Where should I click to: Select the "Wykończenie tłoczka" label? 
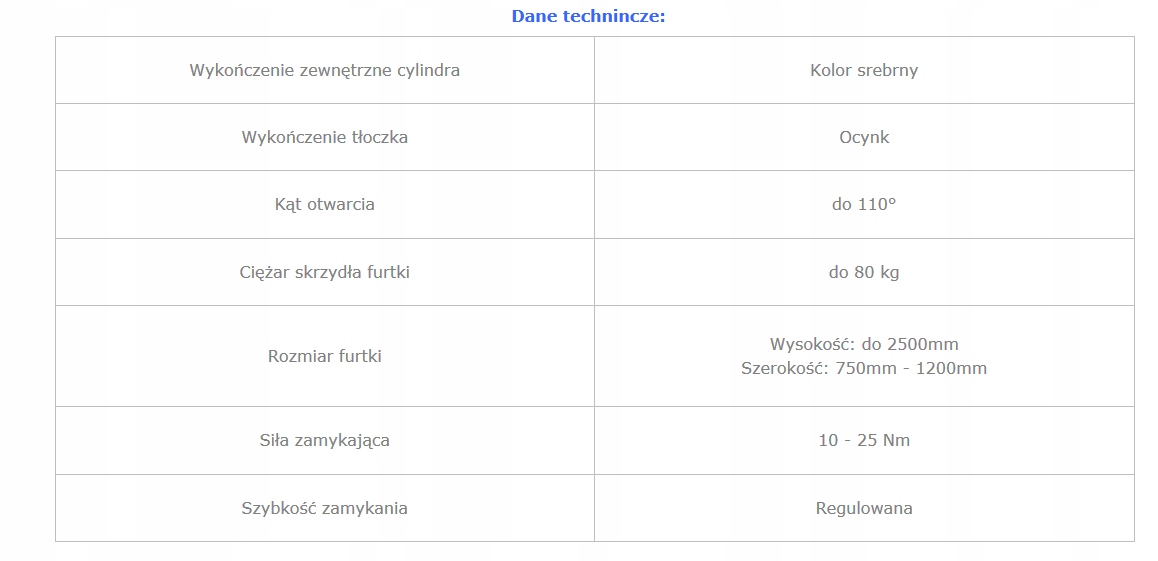[325, 138]
